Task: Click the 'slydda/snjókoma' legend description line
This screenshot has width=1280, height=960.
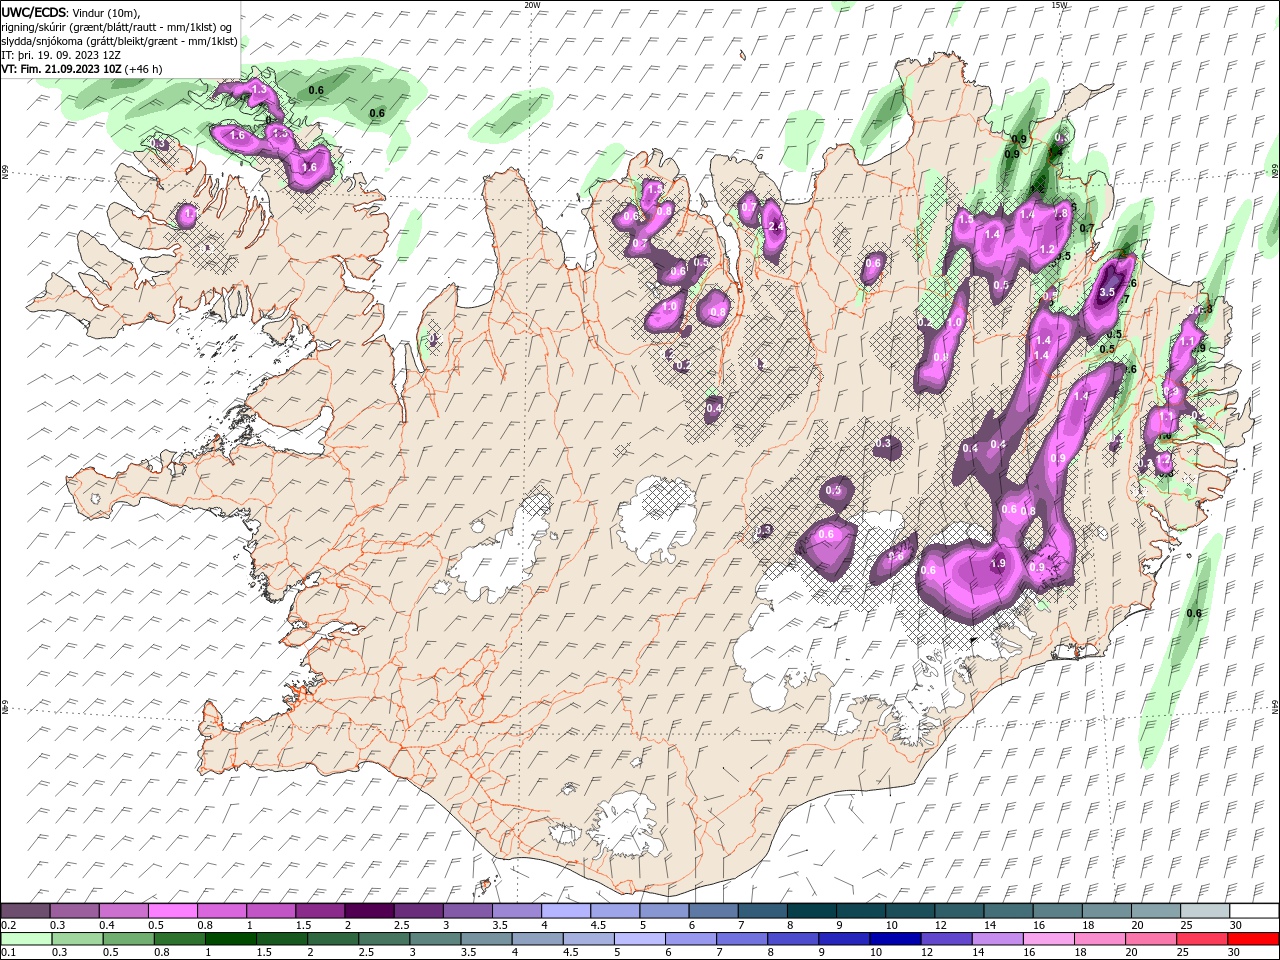Action: [119, 41]
